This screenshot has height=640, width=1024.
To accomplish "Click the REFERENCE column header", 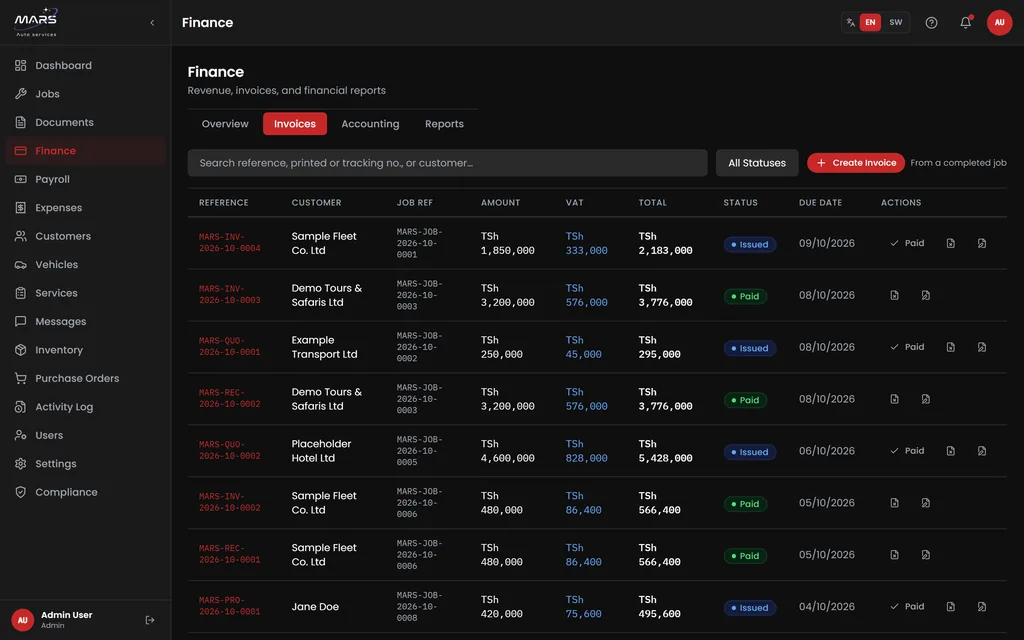I will 223,202.
